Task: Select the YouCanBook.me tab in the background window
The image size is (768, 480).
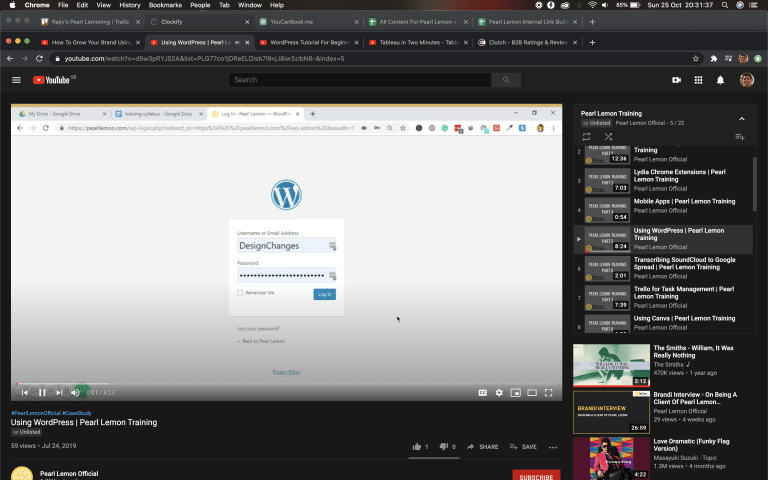Action: point(309,22)
